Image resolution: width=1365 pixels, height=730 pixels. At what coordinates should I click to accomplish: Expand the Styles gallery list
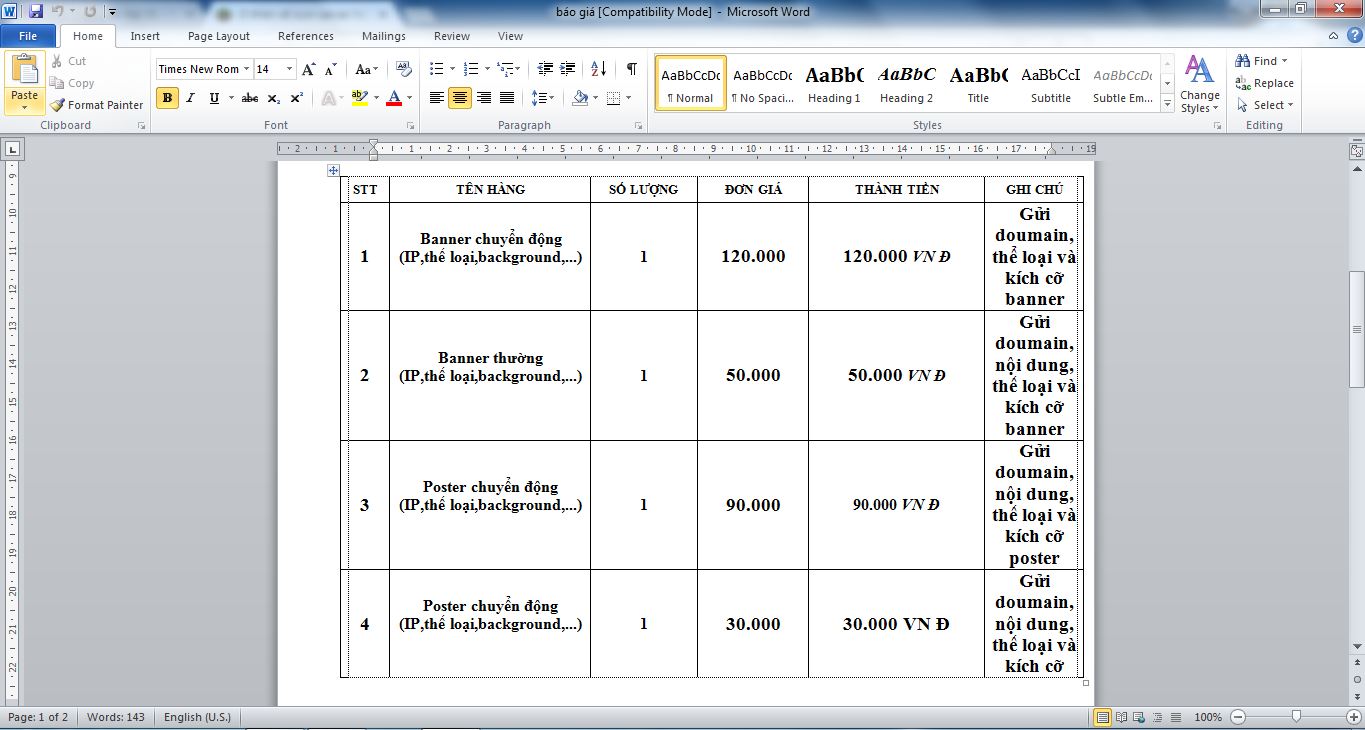[x=1167, y=103]
